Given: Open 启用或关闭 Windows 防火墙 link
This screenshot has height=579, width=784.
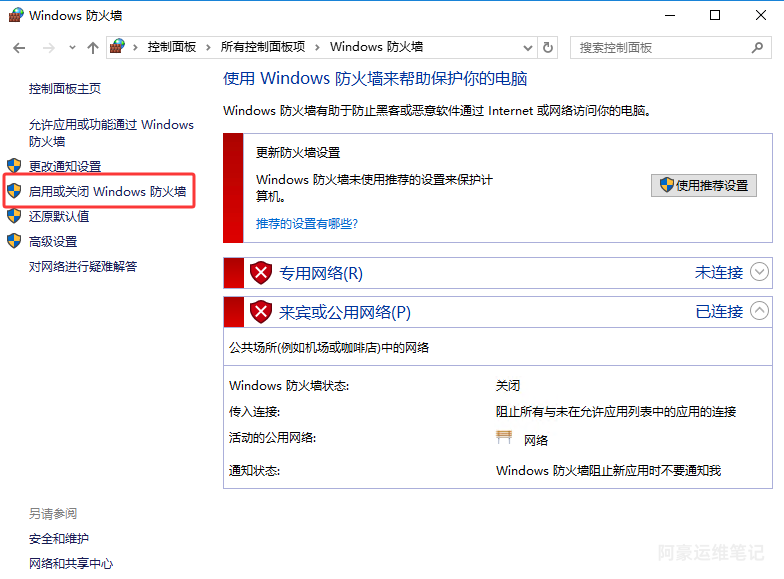Looking at the screenshot, I should (x=107, y=191).
